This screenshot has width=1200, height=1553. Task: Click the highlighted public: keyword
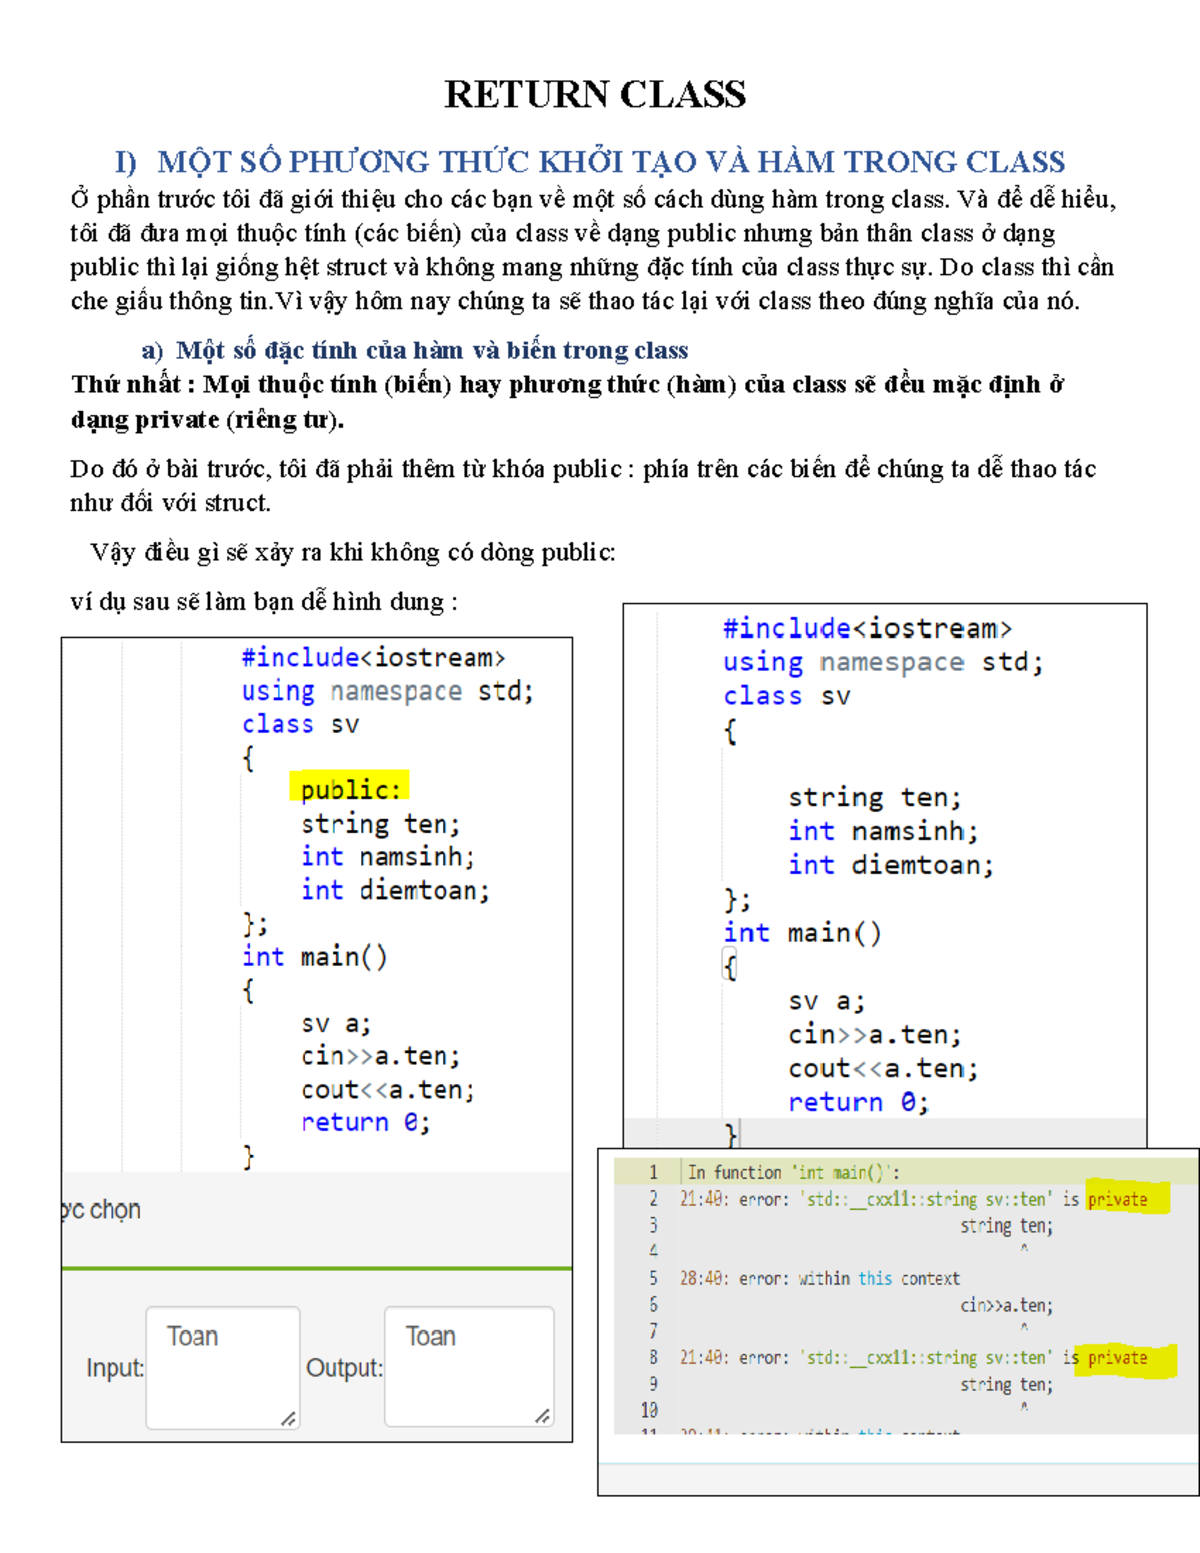tap(349, 789)
